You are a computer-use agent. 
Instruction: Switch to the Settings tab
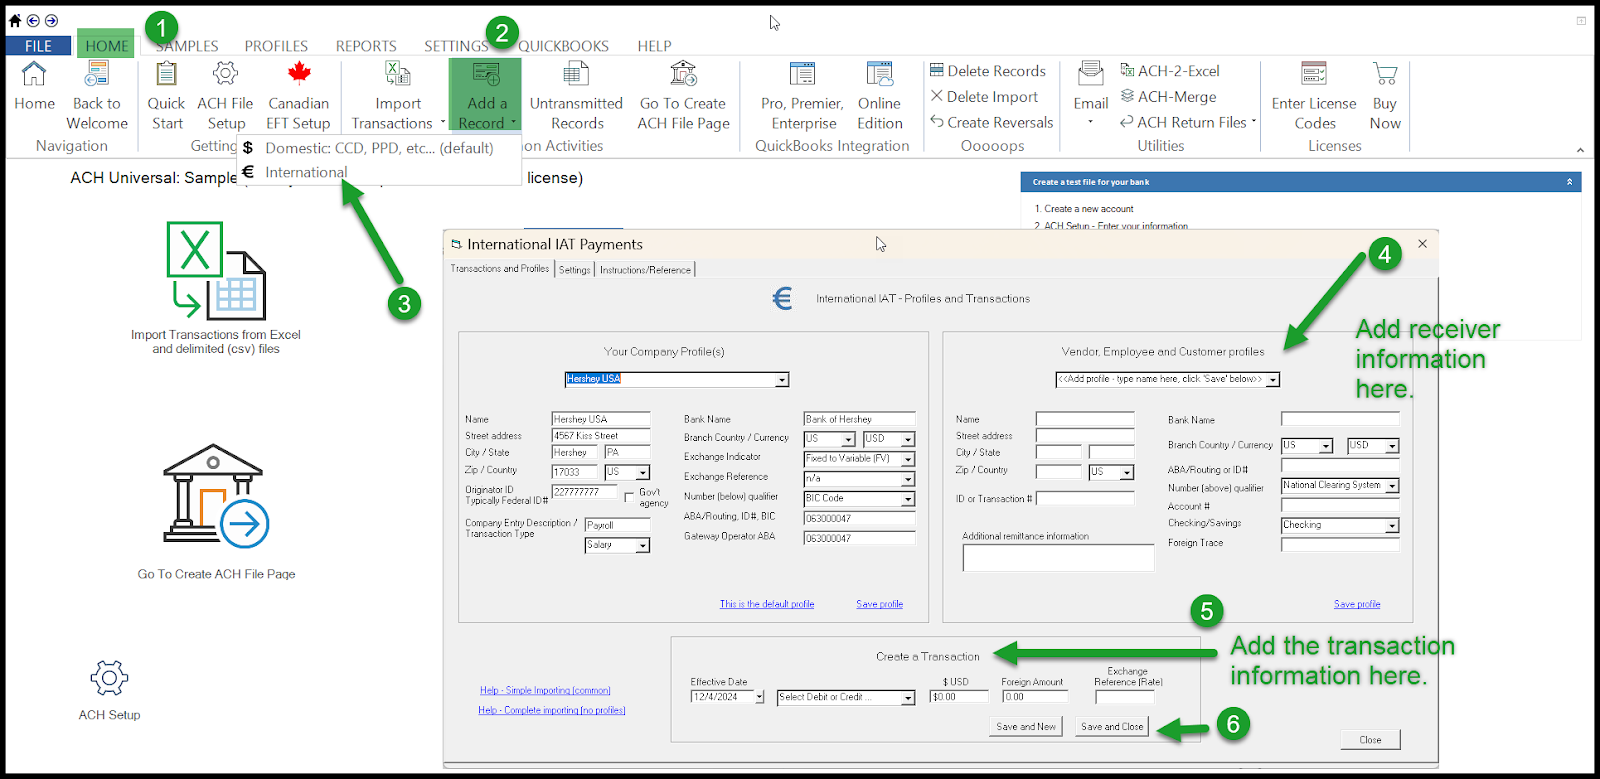click(574, 270)
